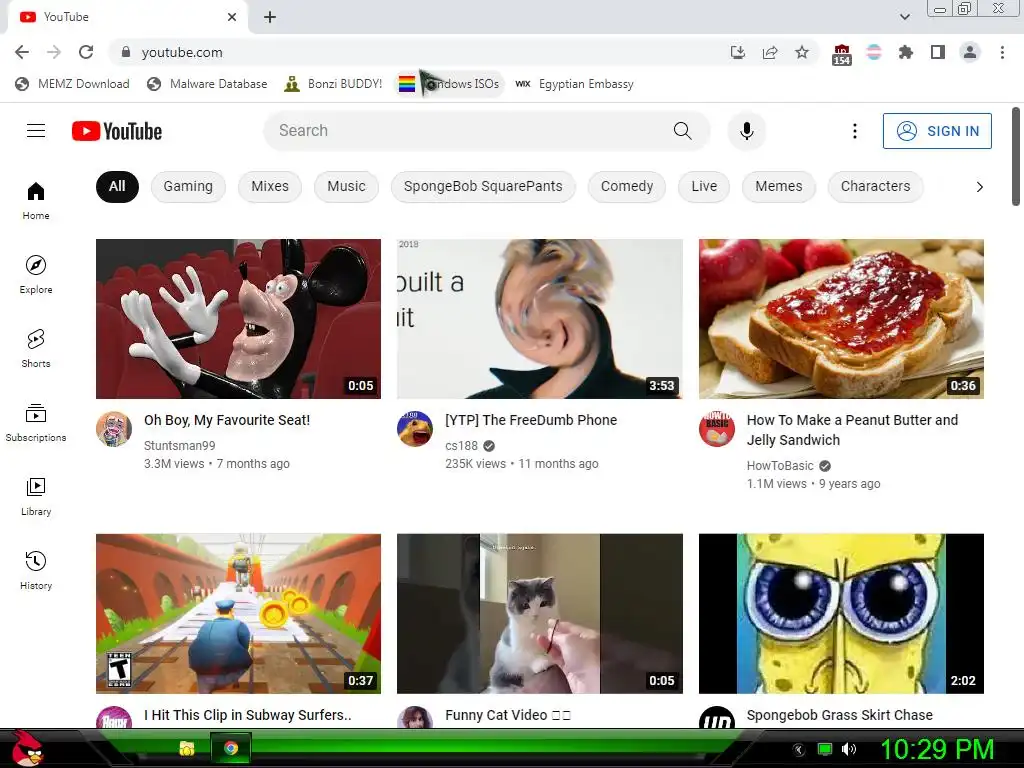Open HowToBasic channel avatar
This screenshot has width=1024, height=768.
(x=716, y=429)
